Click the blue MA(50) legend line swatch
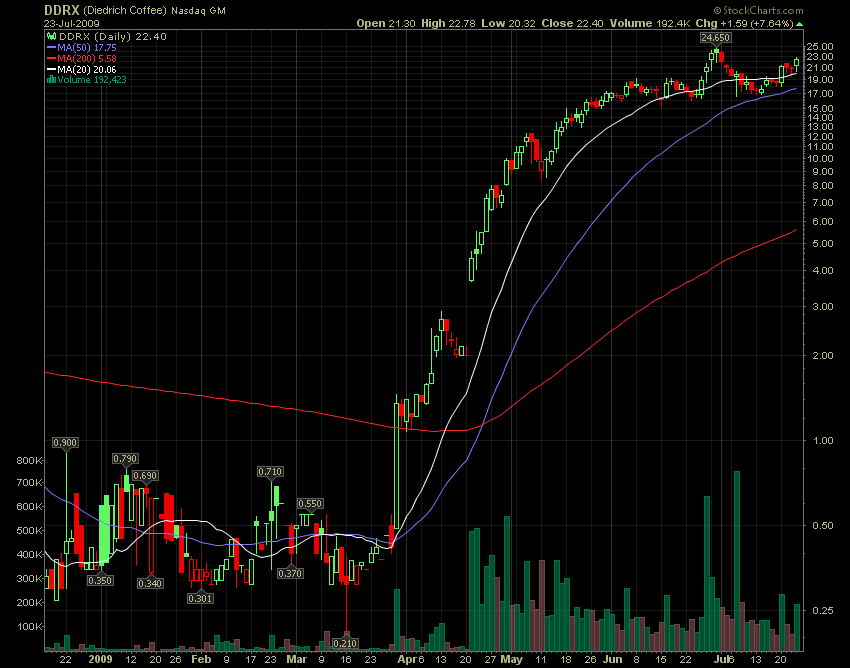 point(51,48)
